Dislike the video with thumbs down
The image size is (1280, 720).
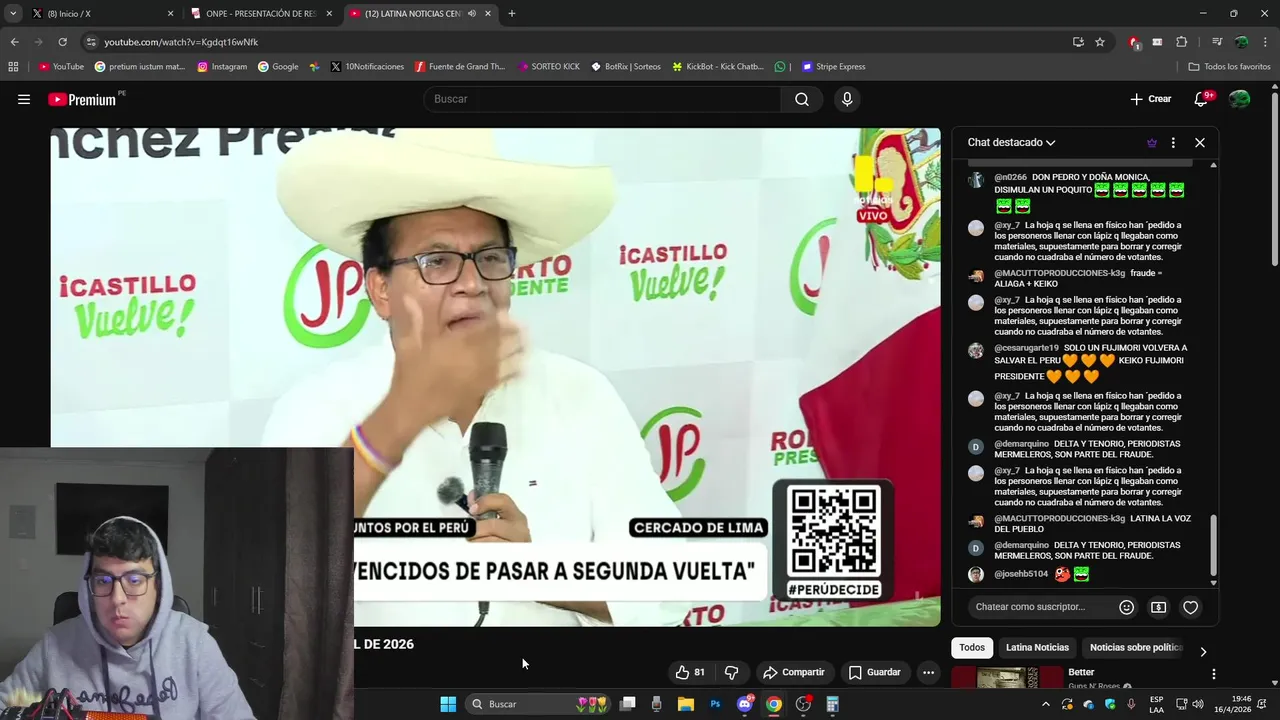[x=731, y=672]
